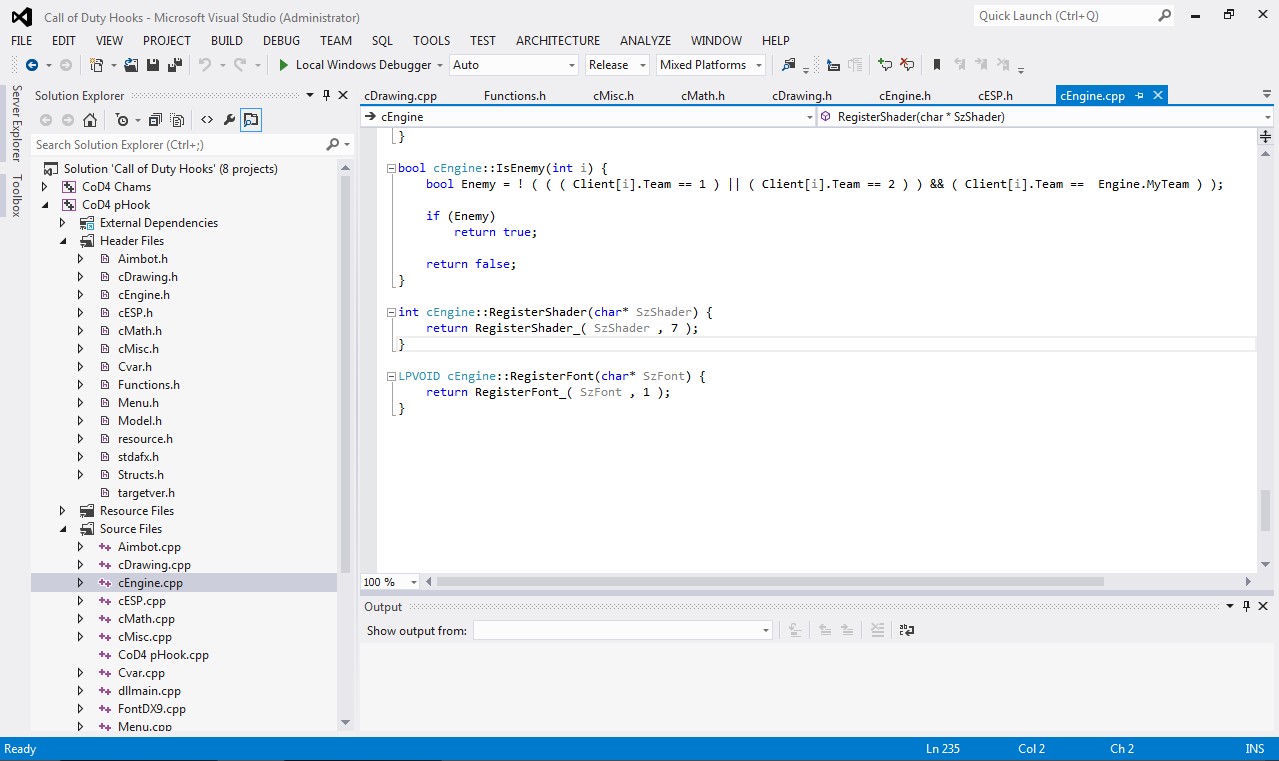This screenshot has width=1279, height=761.
Task: Toggle Word Wrap in the Output panel
Action: pos(907,630)
